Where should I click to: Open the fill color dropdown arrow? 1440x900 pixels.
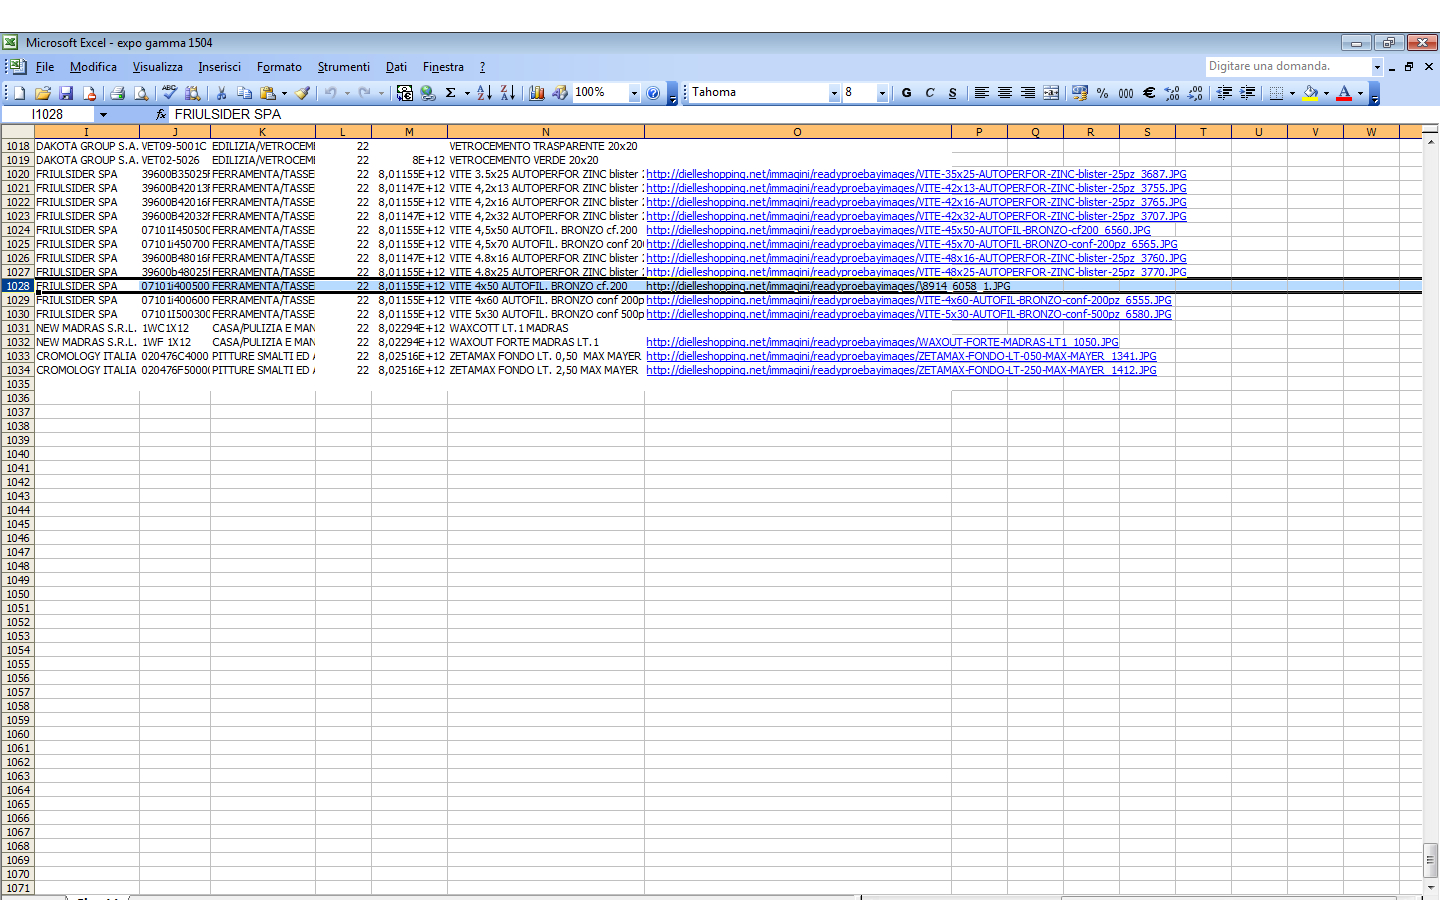point(1326,93)
